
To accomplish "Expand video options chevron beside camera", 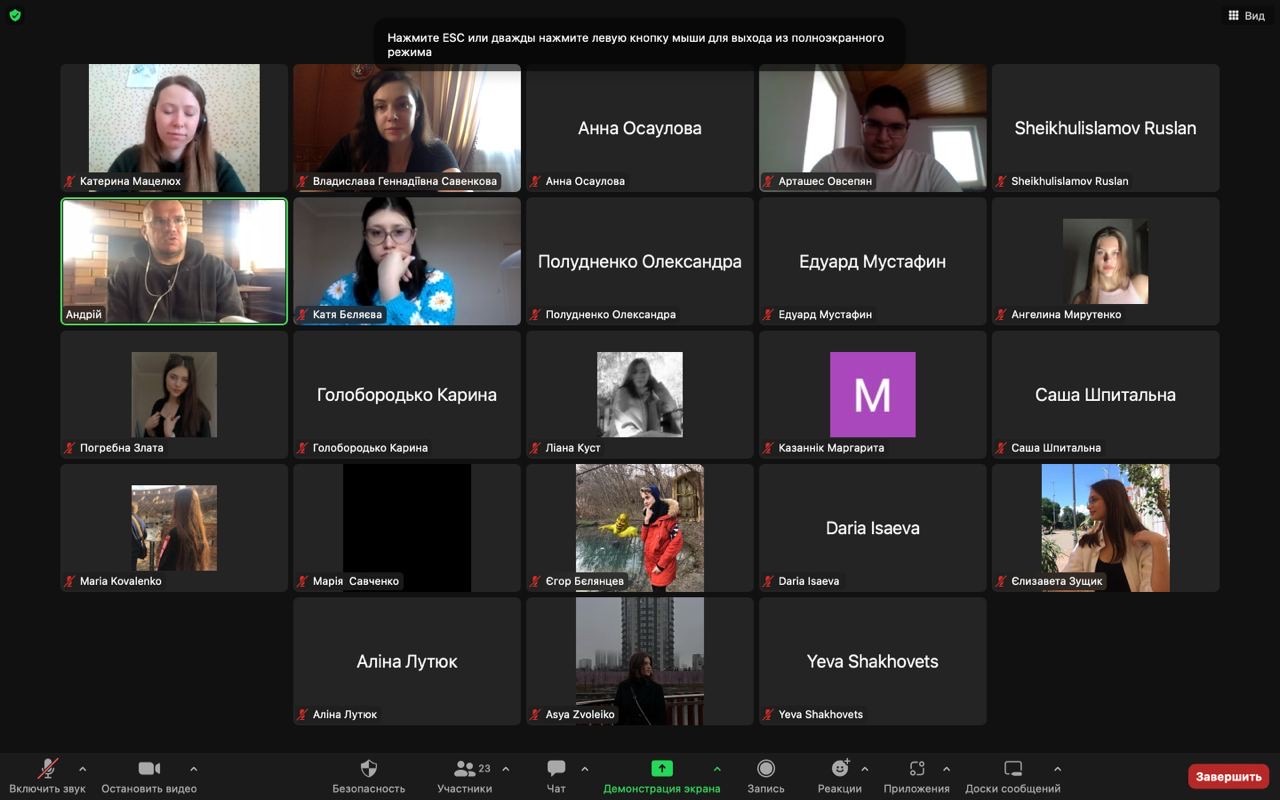I will coord(193,769).
